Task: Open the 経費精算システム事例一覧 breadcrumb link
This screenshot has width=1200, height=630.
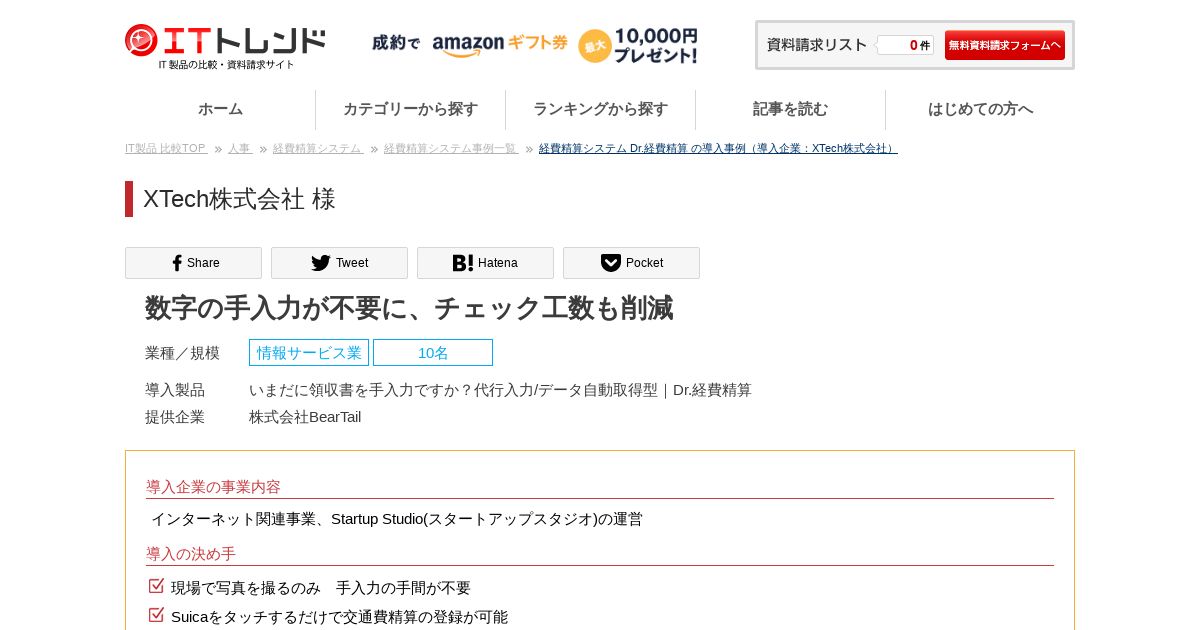Action: pyautogui.click(x=451, y=148)
